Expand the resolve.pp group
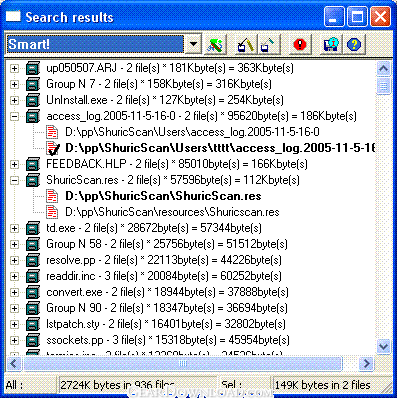Image resolution: width=400 pixels, height=400 pixels. (x=14, y=260)
